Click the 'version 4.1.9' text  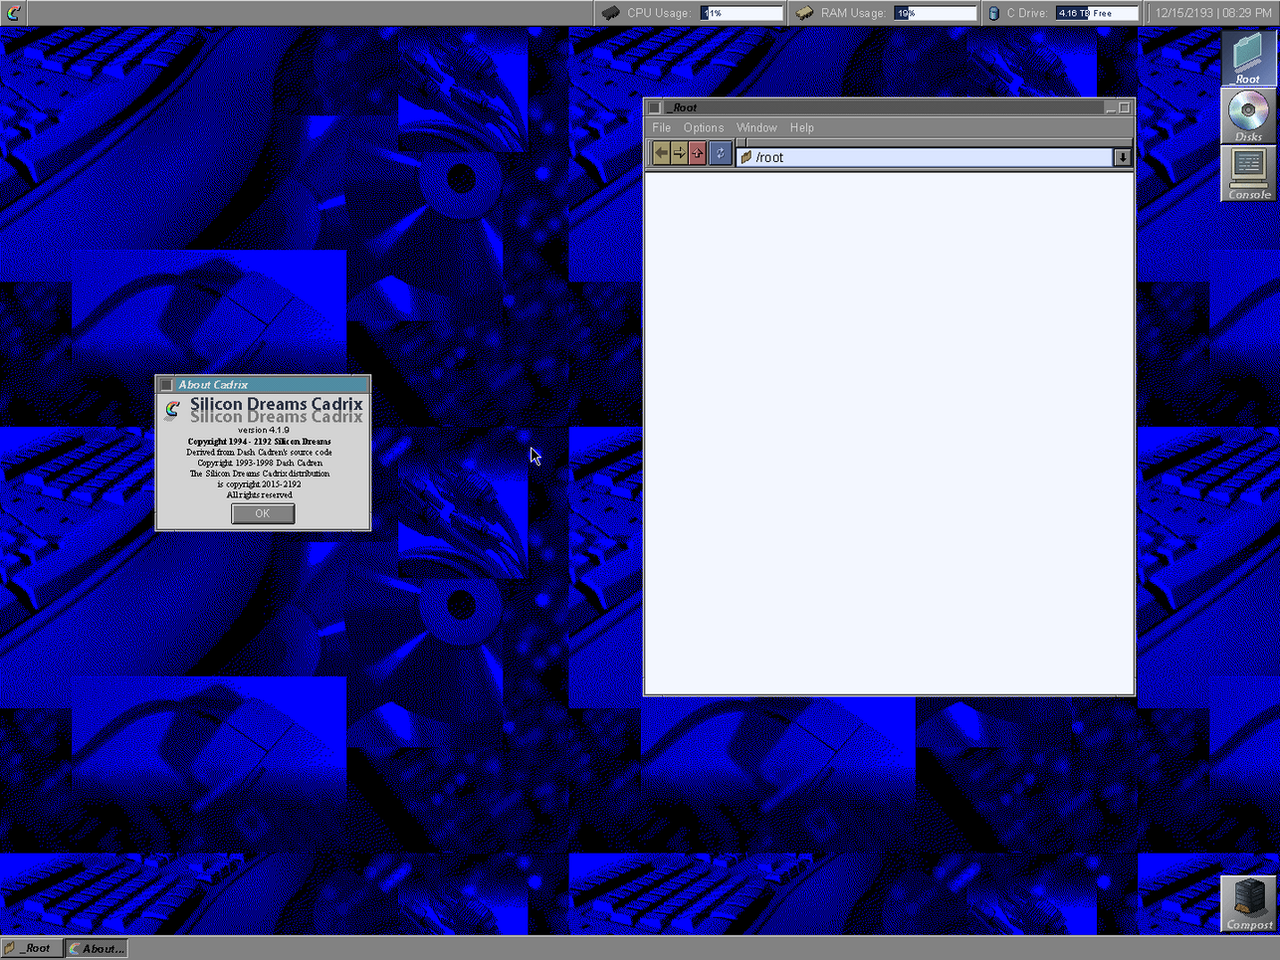pos(264,430)
